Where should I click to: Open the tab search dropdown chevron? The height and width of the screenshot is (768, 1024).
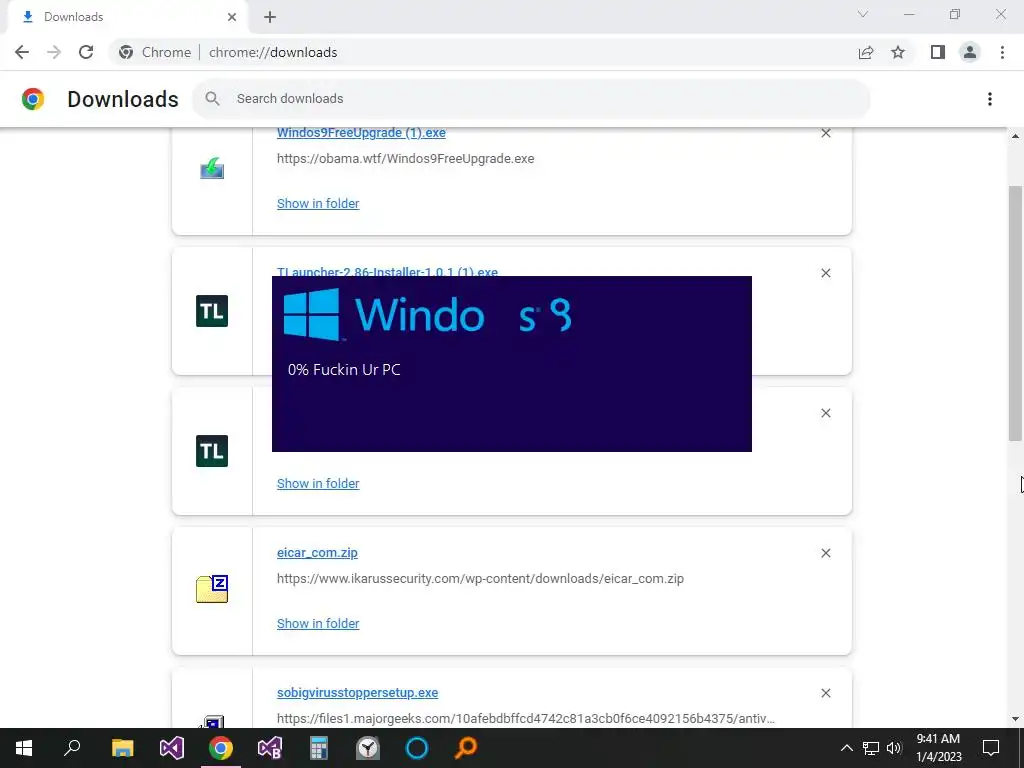click(x=863, y=14)
